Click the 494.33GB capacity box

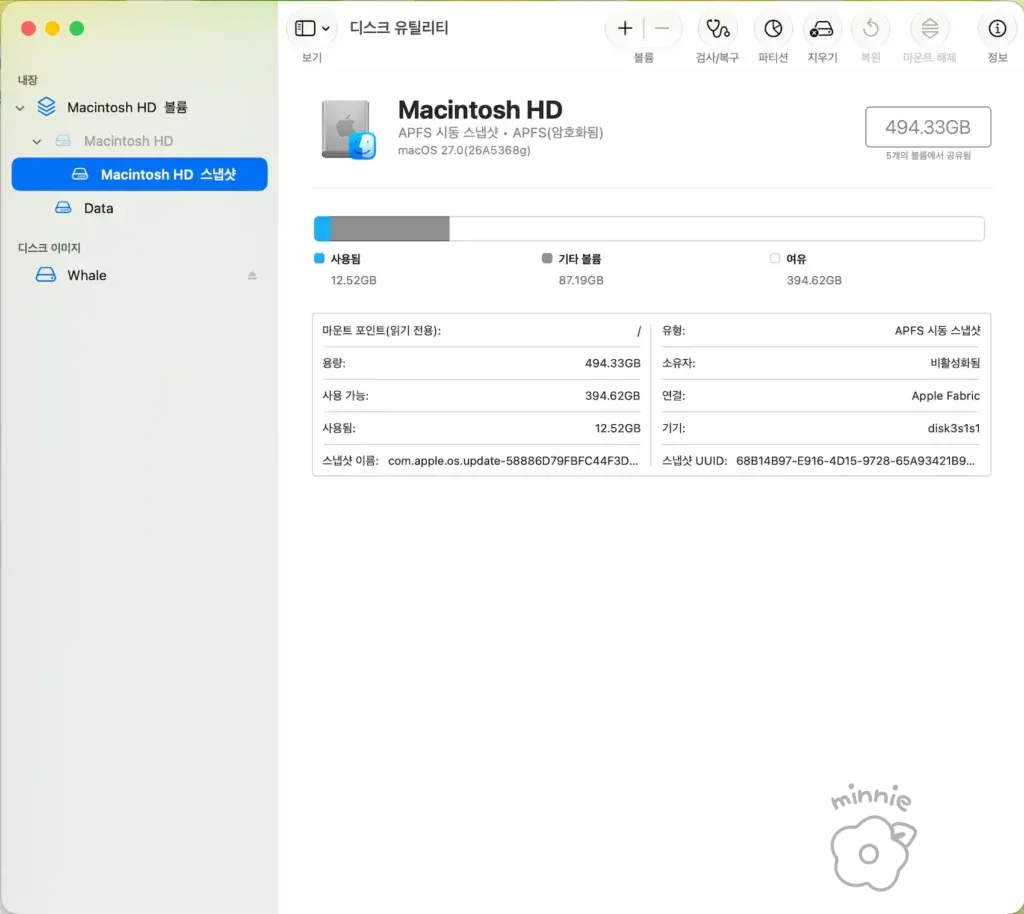pyautogui.click(x=927, y=127)
